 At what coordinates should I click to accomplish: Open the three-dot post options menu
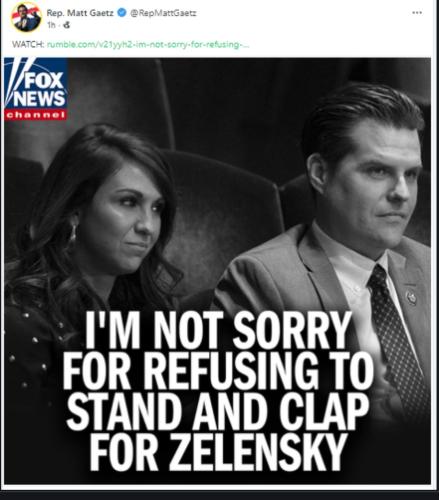tap(417, 13)
